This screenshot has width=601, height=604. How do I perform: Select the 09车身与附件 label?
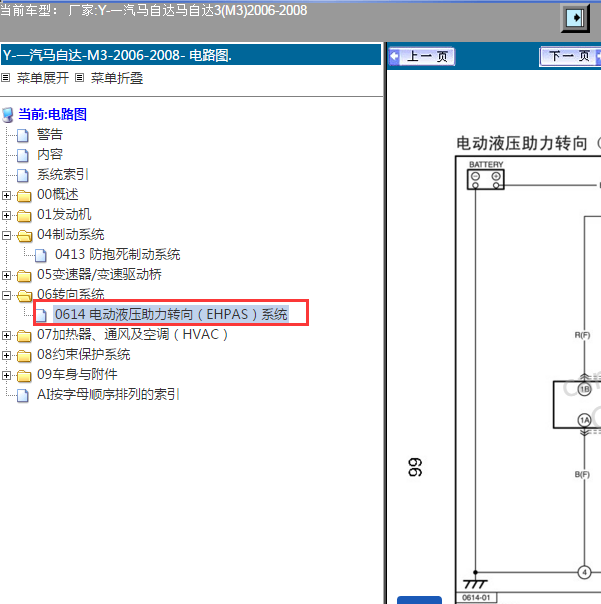pyautogui.click(x=77, y=375)
